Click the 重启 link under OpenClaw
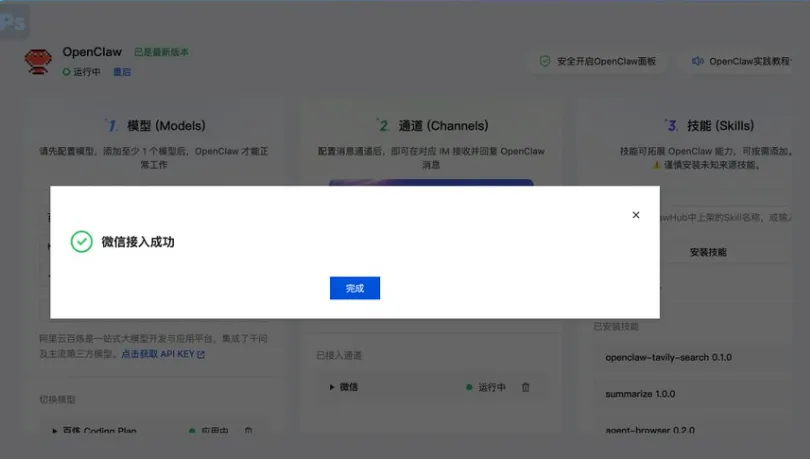This screenshot has width=810, height=459. 122,72
